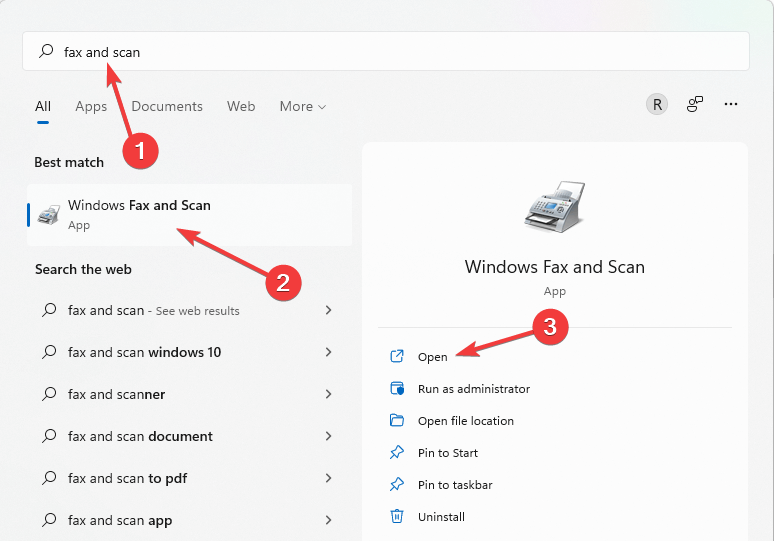The image size is (774, 541).
Task: Open the three-dot options menu
Action: [x=731, y=104]
